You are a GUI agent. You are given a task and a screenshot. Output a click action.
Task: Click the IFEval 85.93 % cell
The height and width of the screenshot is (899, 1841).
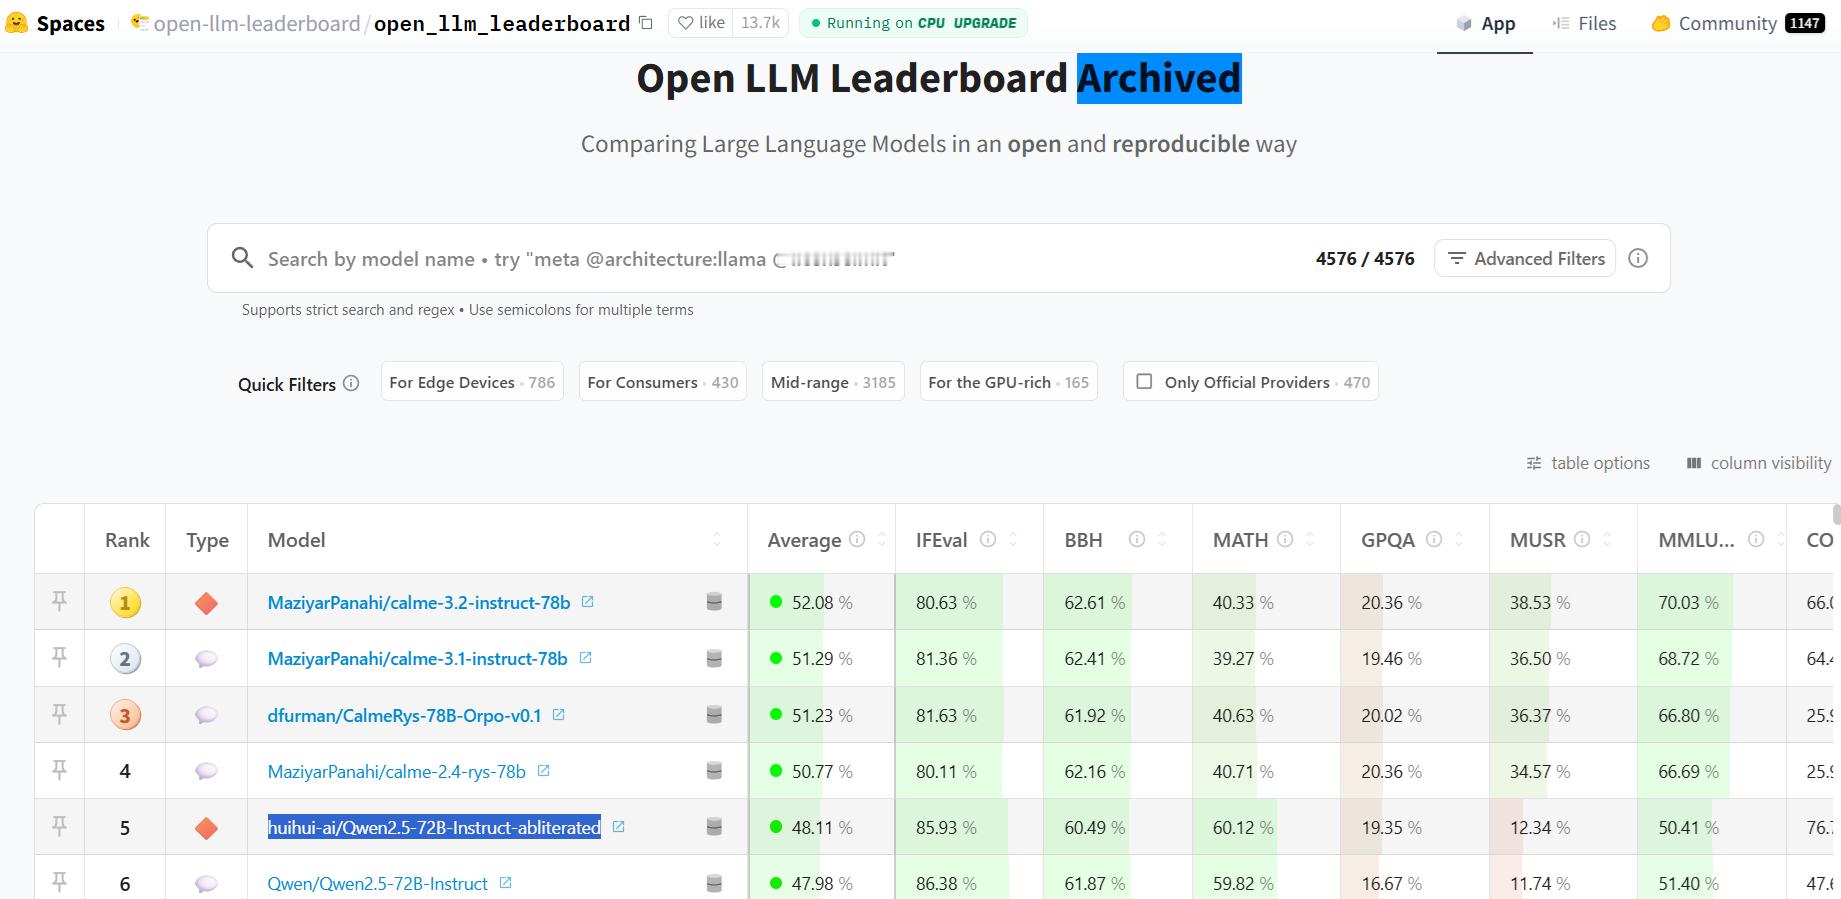coord(969,827)
